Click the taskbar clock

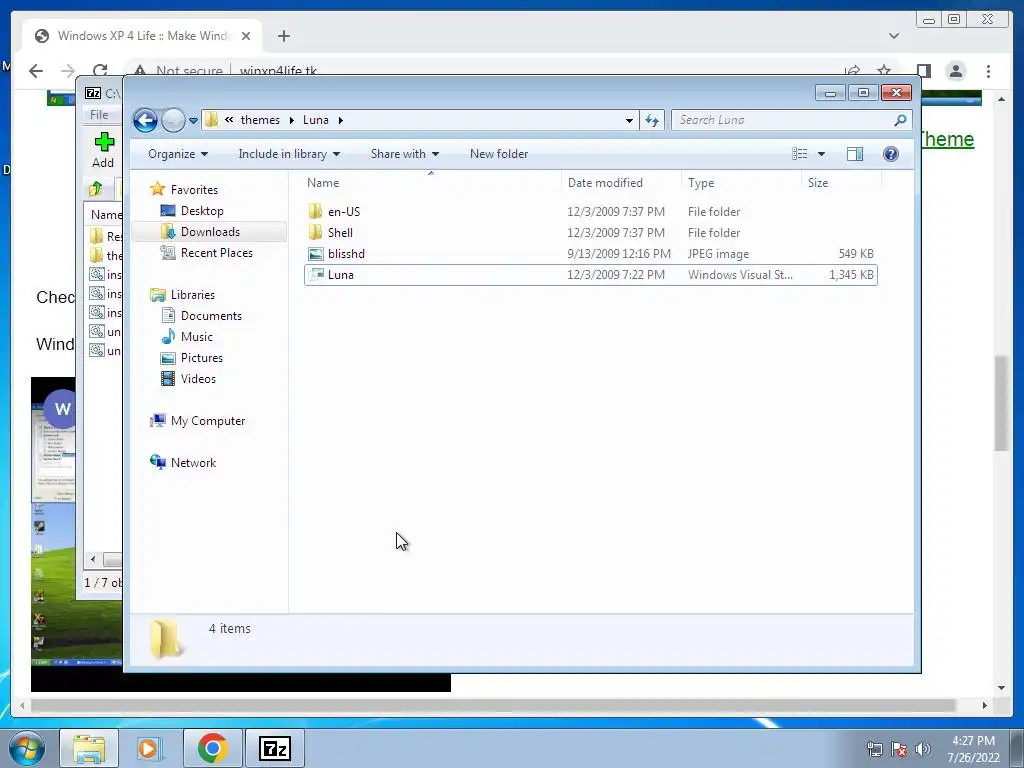(x=973, y=749)
